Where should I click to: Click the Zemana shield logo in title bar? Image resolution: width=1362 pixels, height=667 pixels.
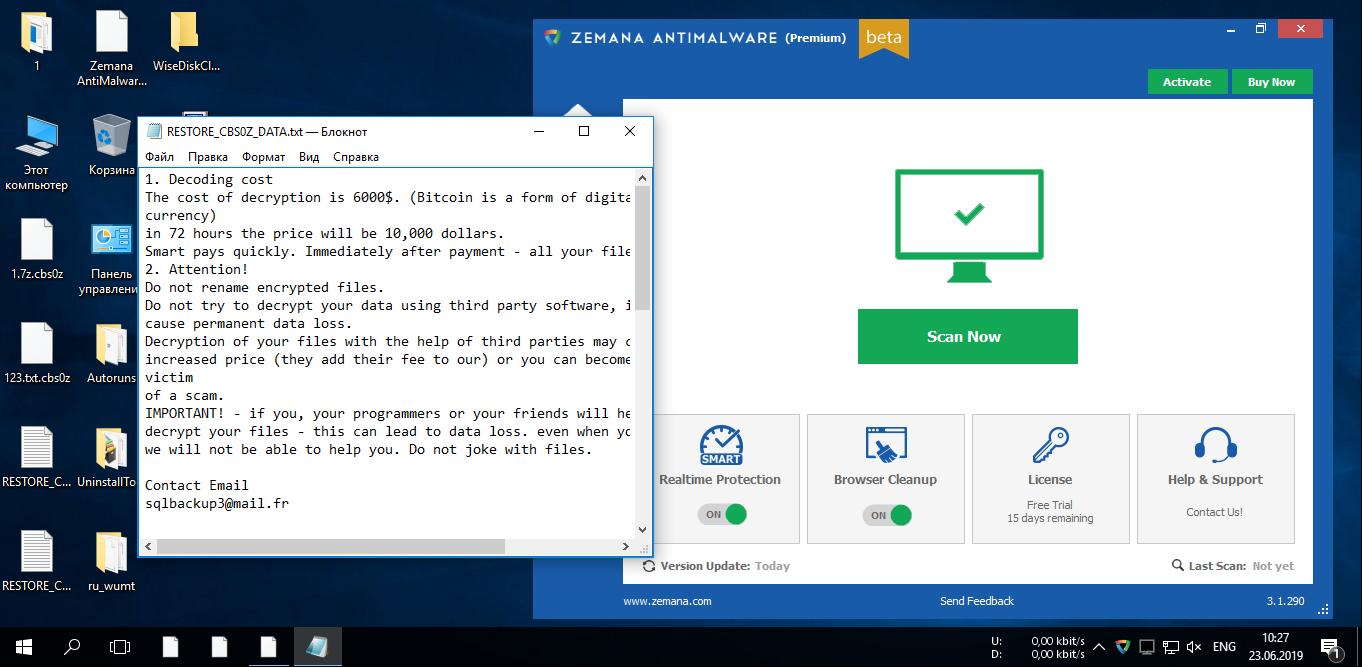(552, 37)
